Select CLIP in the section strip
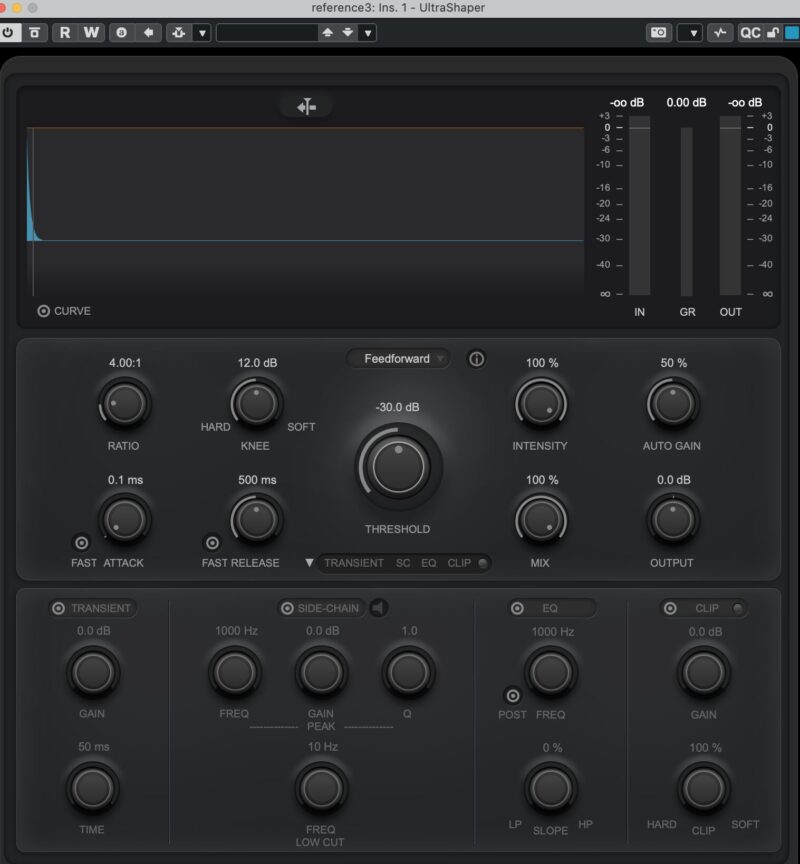This screenshot has height=864, width=800. pos(459,563)
